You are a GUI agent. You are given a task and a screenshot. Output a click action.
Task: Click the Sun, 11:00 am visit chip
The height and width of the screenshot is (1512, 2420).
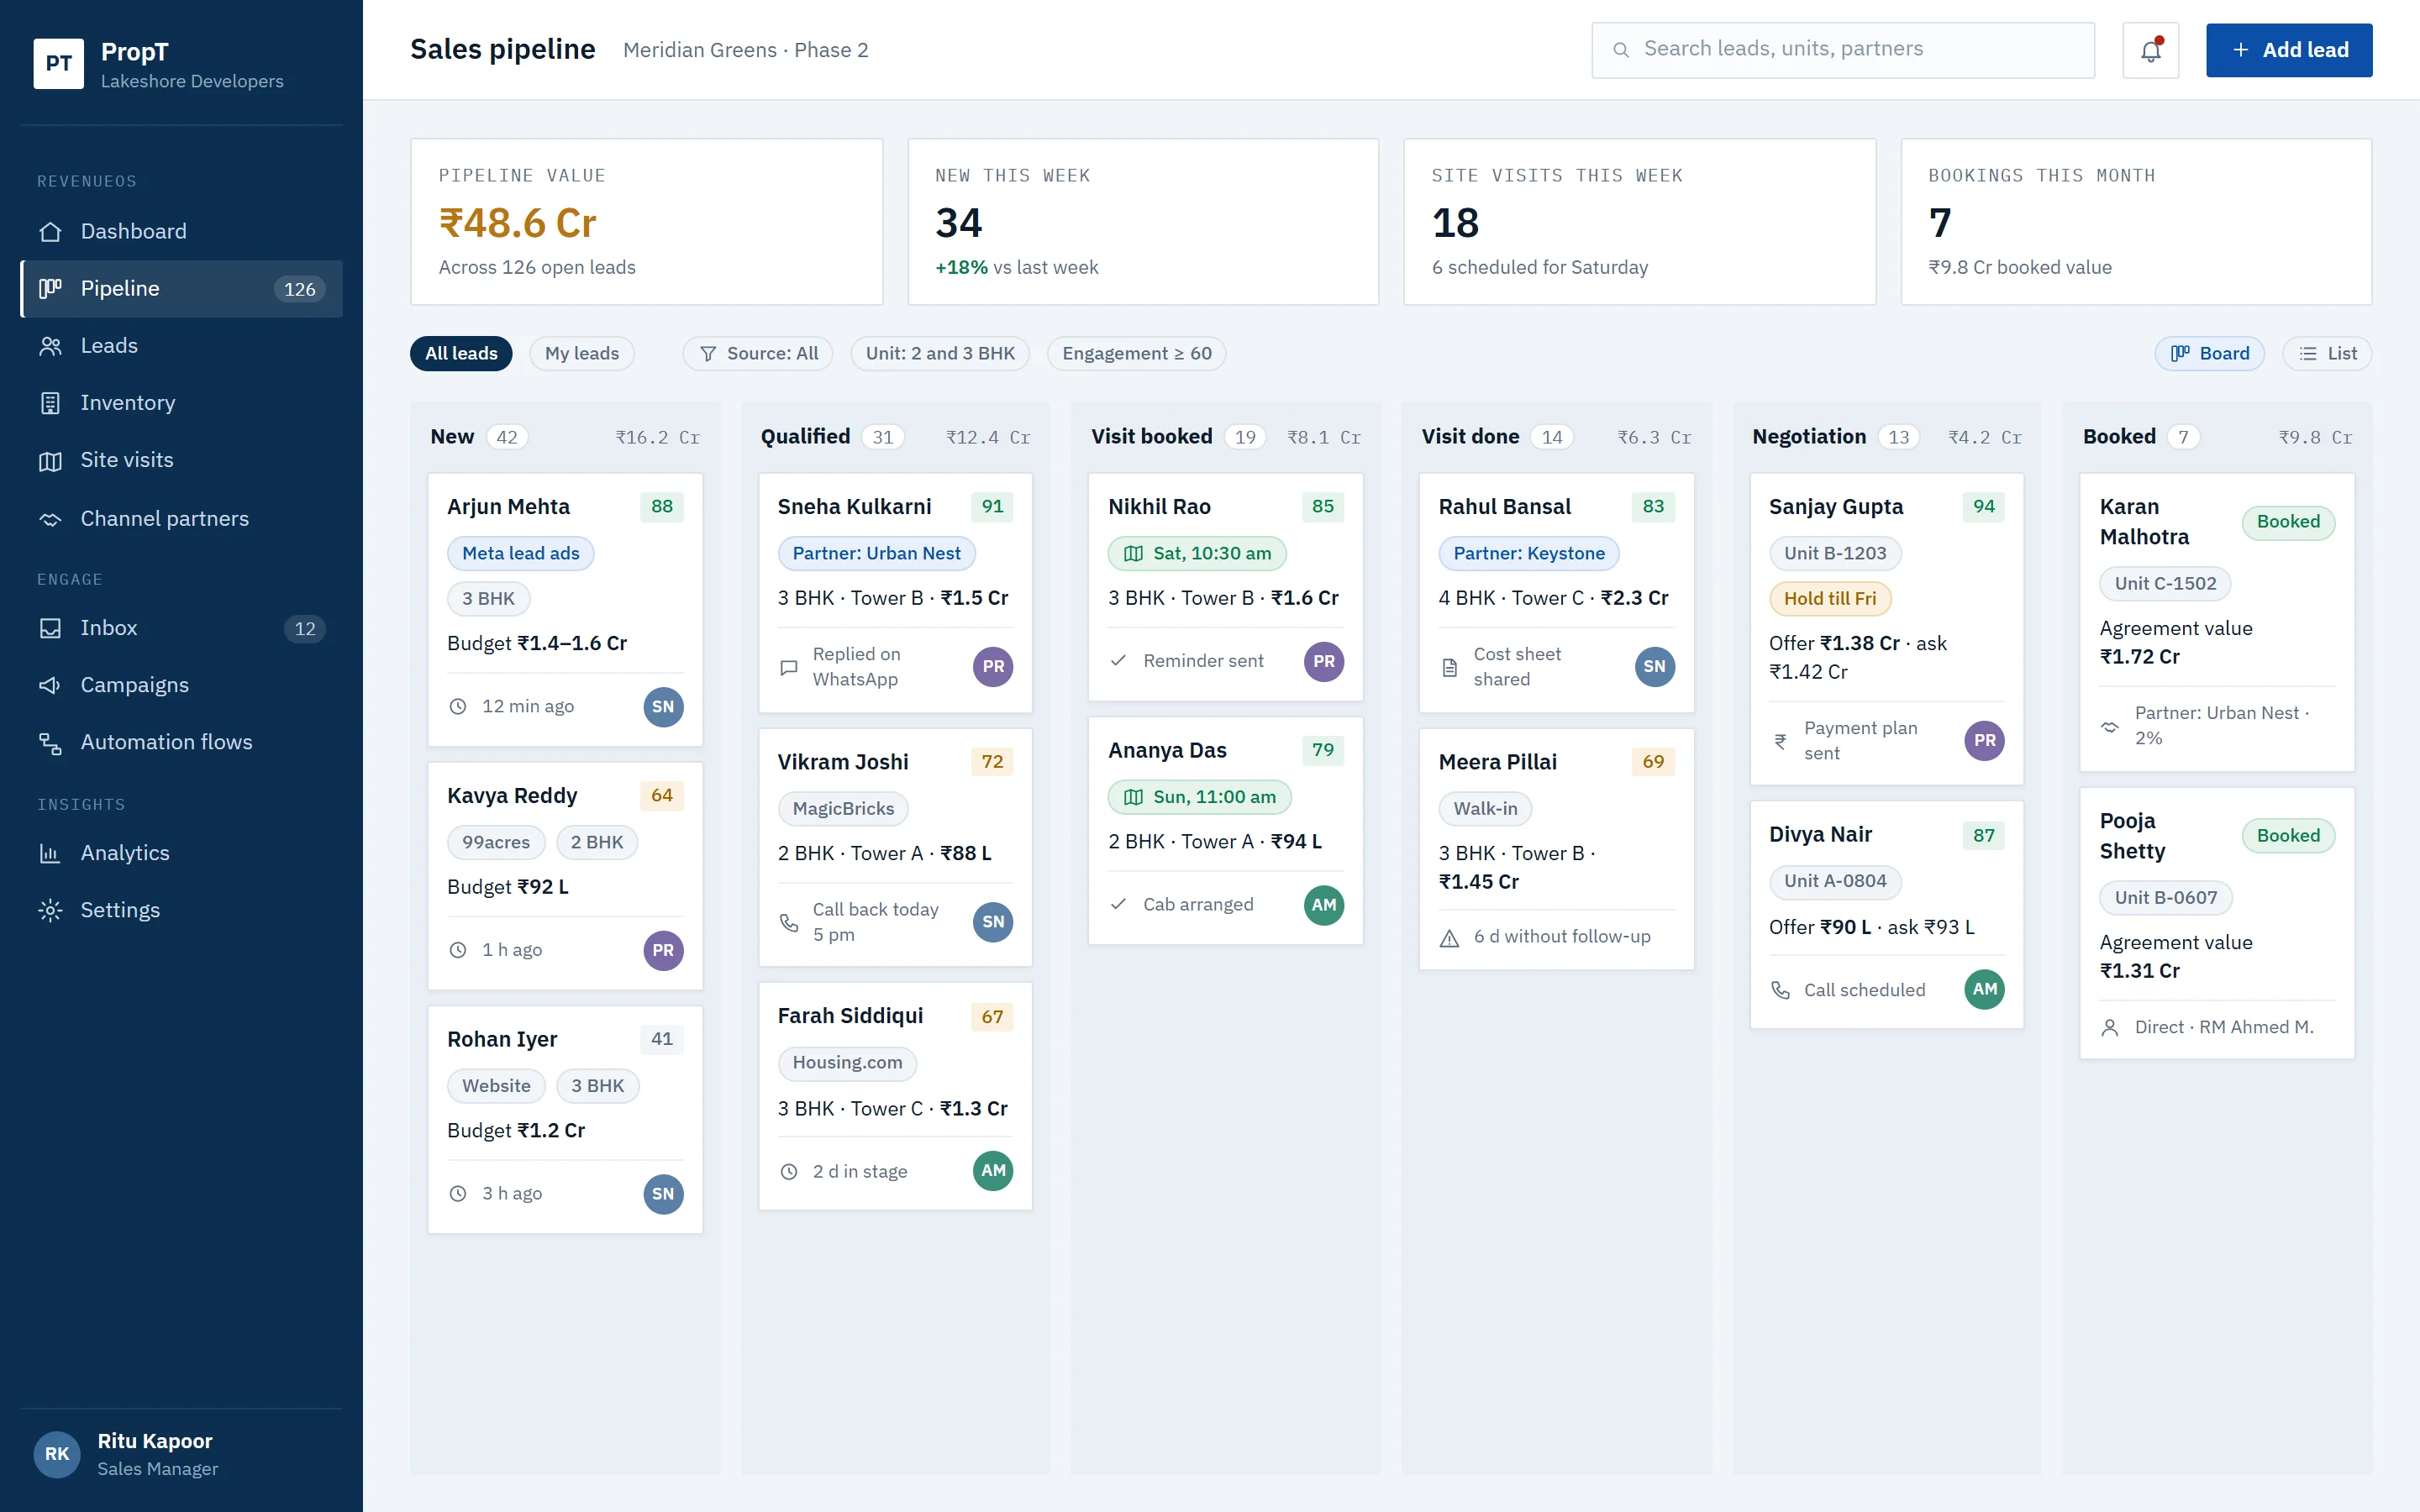1199,797
